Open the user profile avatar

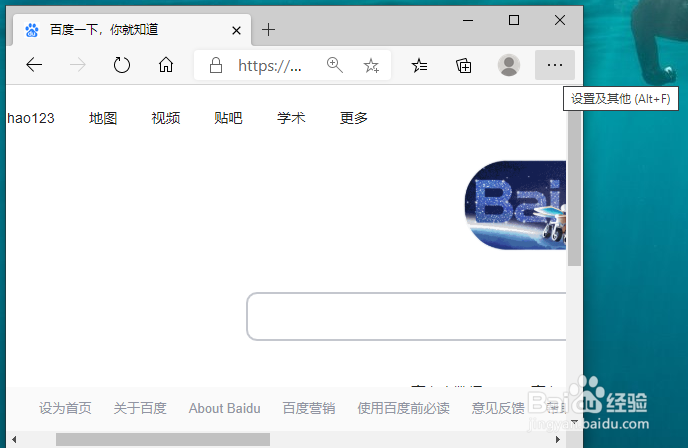click(509, 65)
